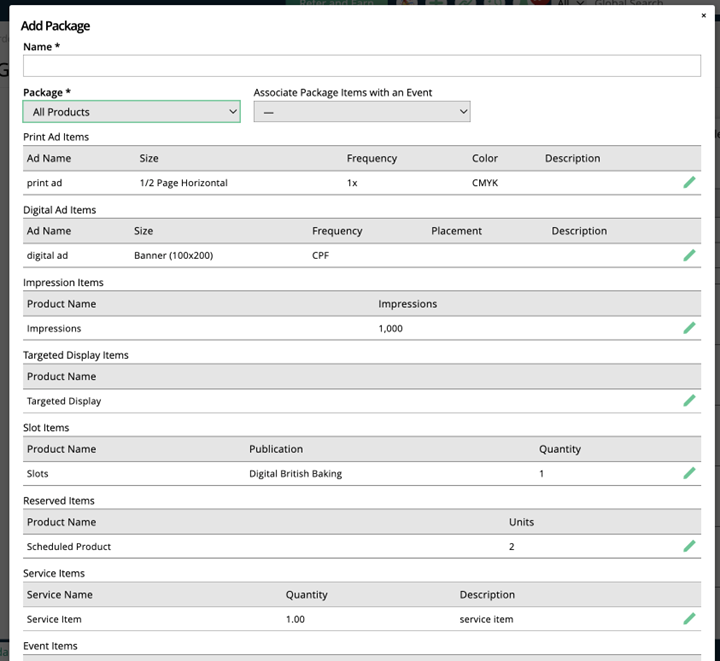Select the '1,000' impressions value
This screenshot has height=661, width=720.
coord(390,328)
